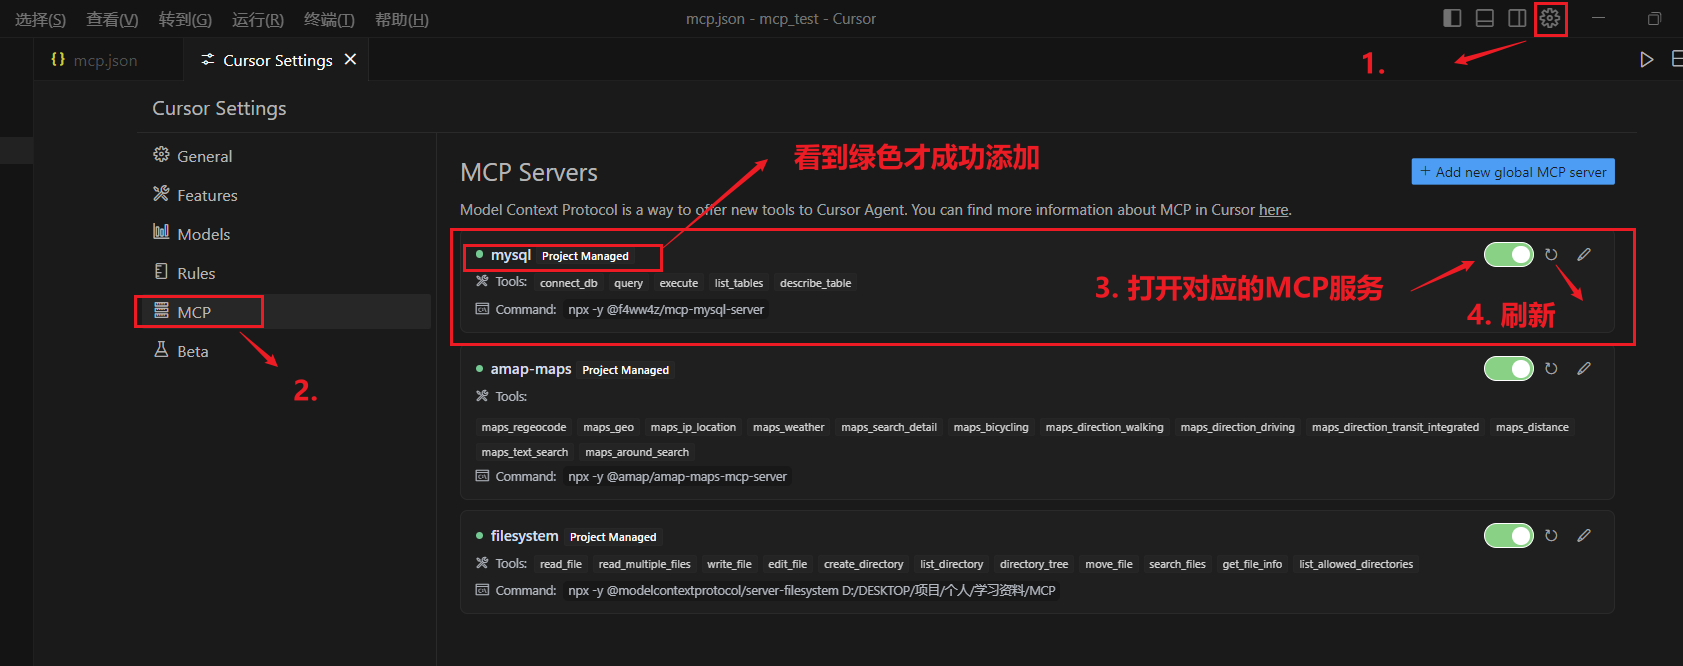Click the write_file tool tag

click(x=729, y=564)
